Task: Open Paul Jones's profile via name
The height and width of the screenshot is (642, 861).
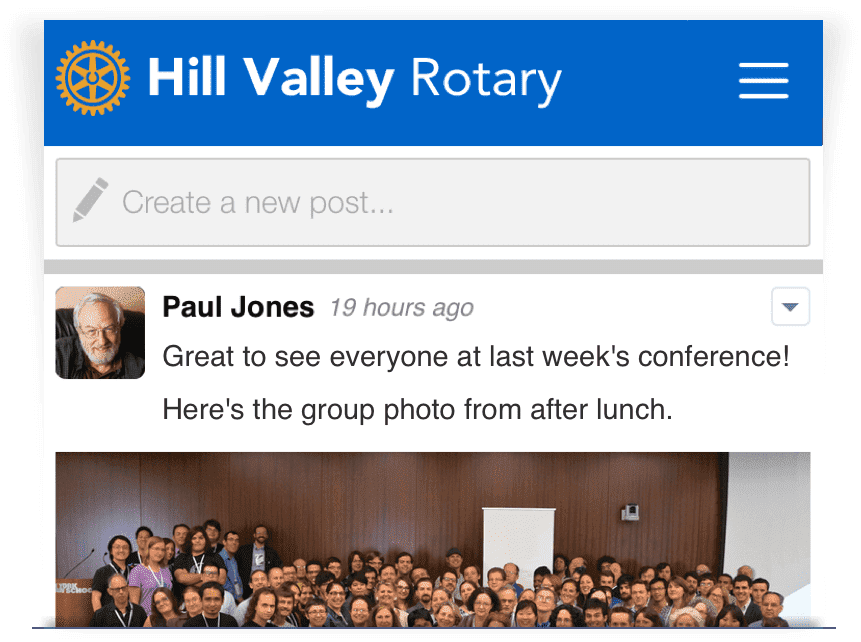Action: pyautogui.click(x=238, y=307)
